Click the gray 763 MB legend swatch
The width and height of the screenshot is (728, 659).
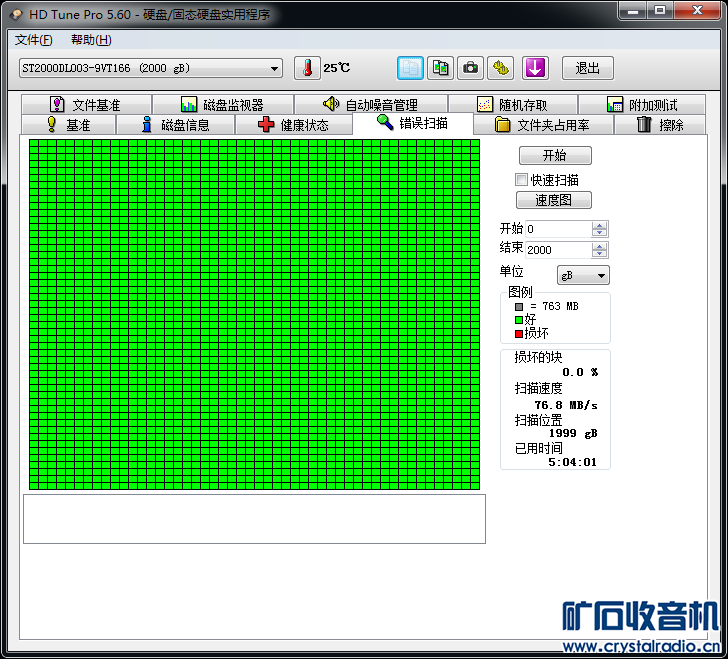point(519,307)
